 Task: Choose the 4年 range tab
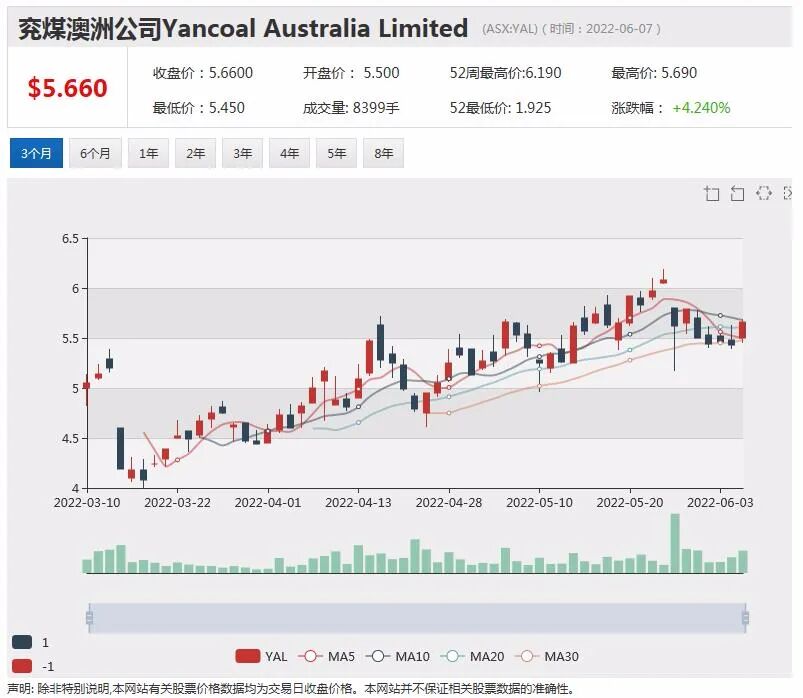(x=289, y=153)
